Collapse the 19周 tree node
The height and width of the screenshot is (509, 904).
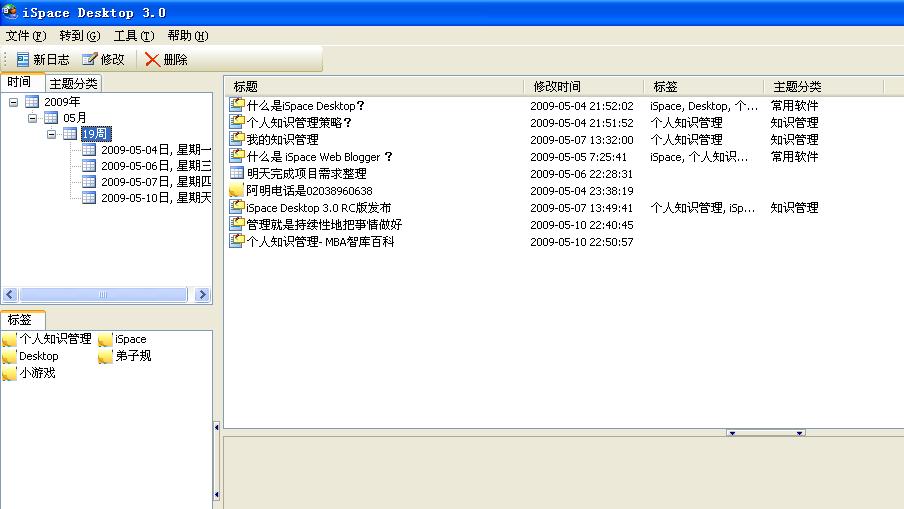51,134
